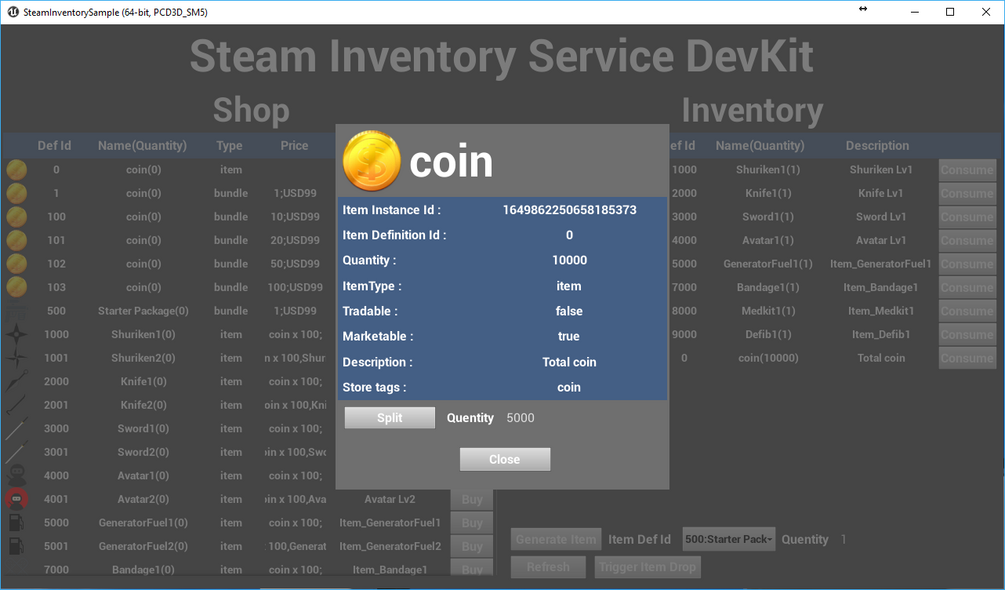Select Starter Package(0) in shop list

click(143, 311)
